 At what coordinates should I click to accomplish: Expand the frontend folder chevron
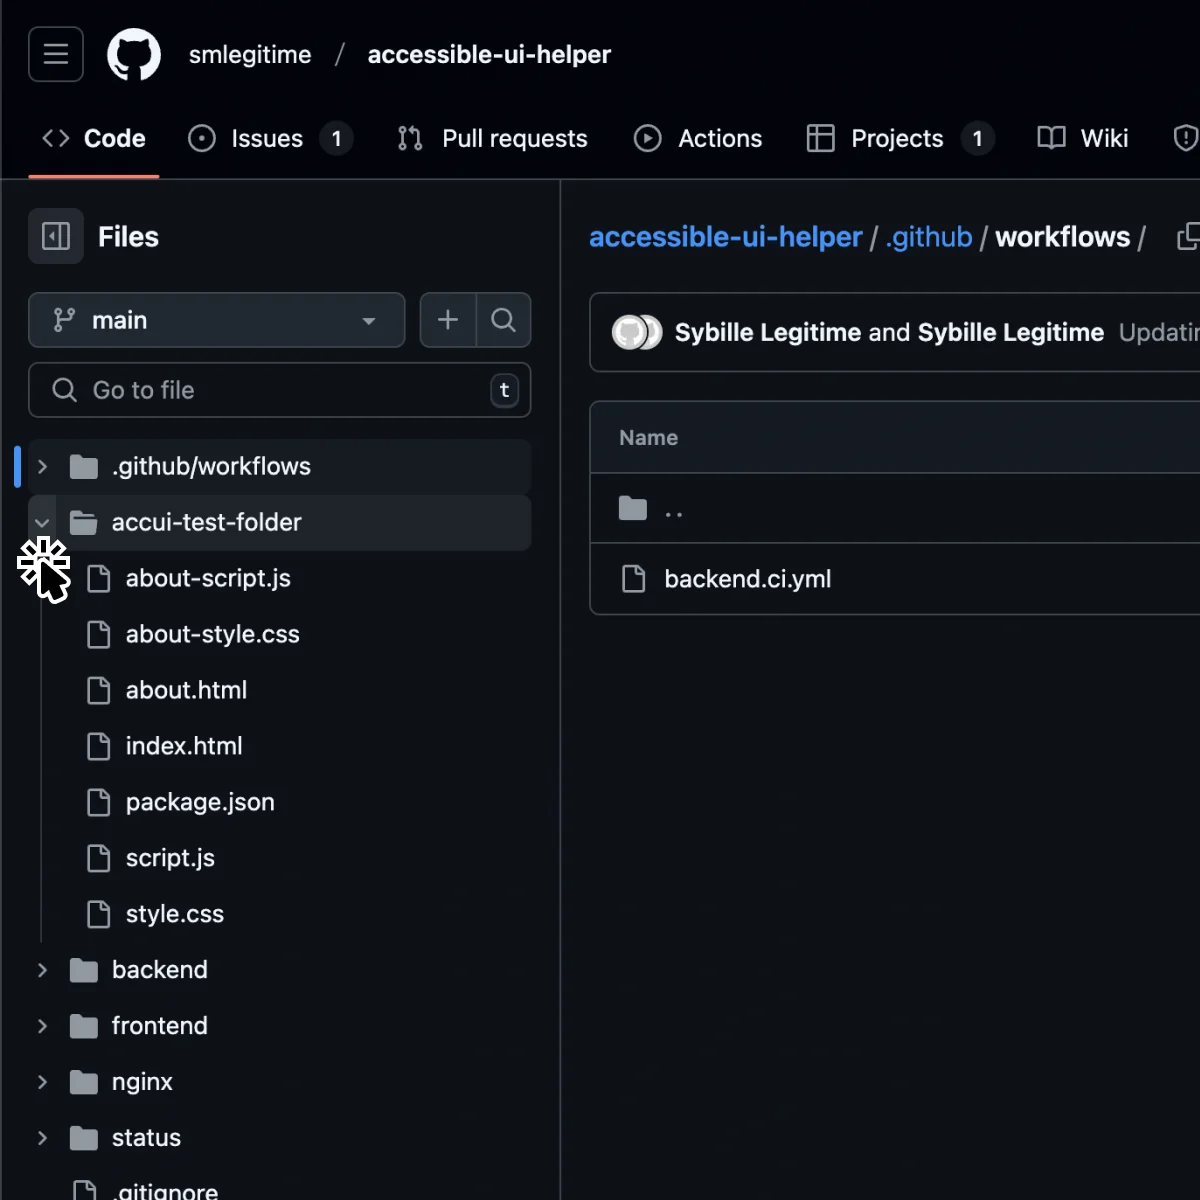tap(42, 1026)
